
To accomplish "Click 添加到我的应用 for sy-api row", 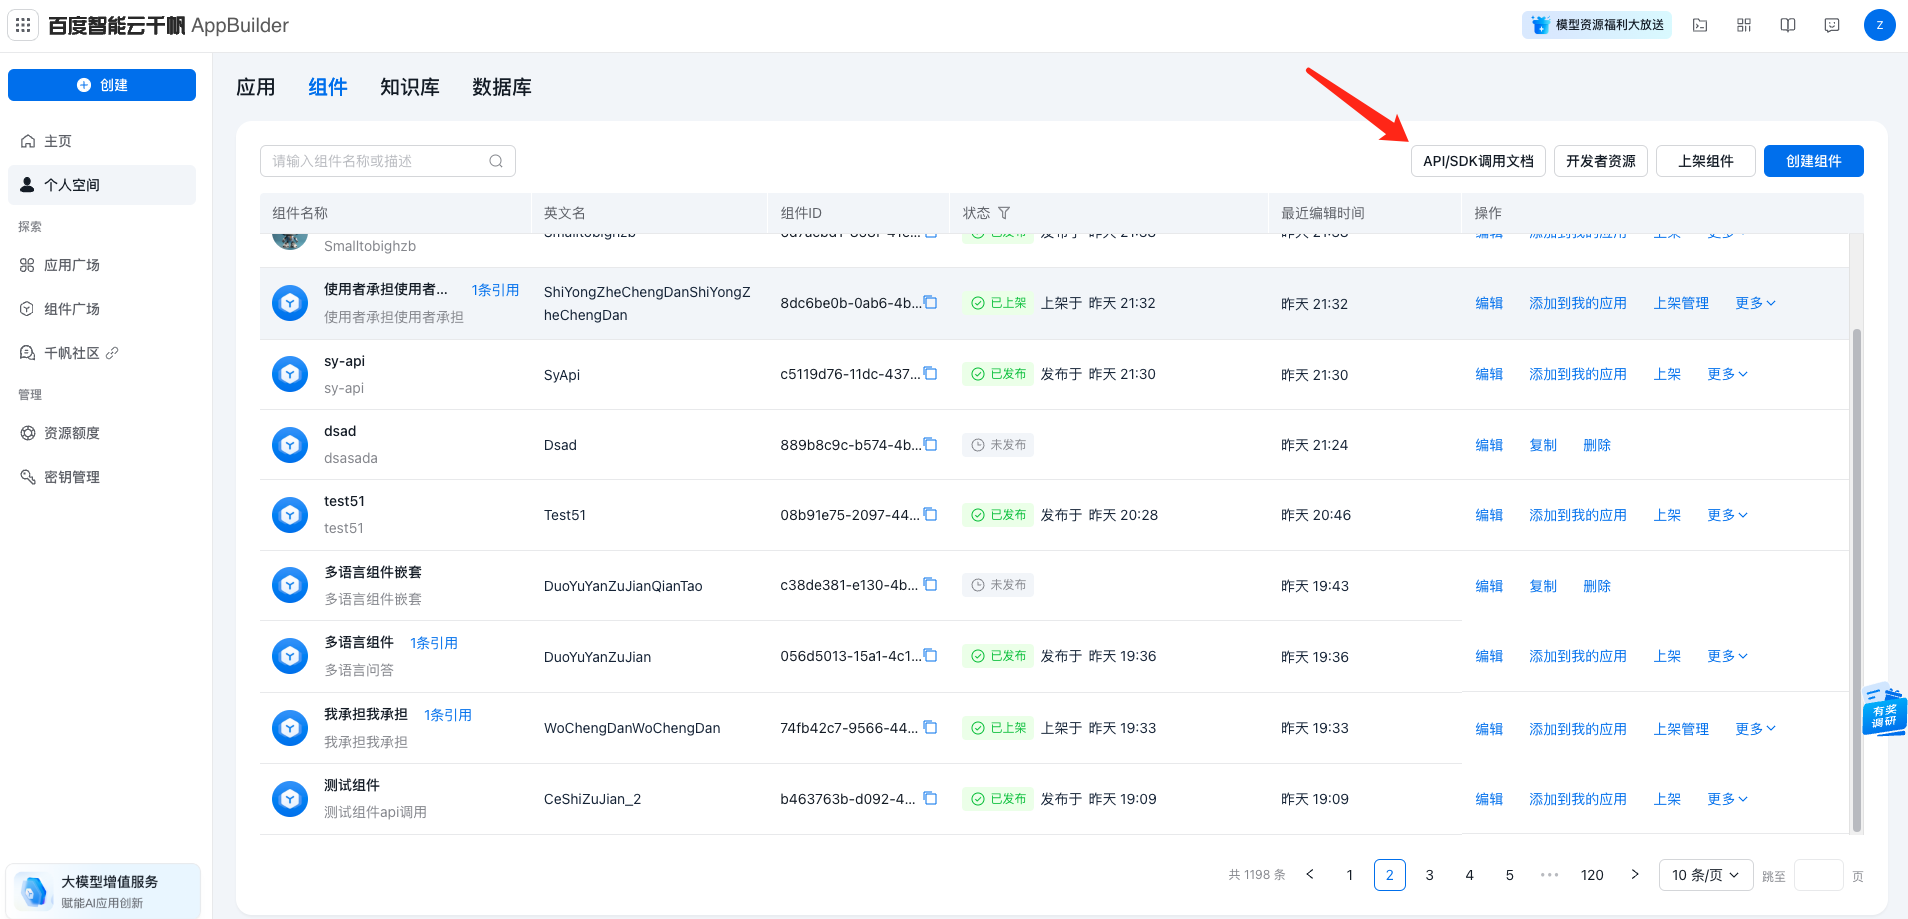I will point(1578,374).
